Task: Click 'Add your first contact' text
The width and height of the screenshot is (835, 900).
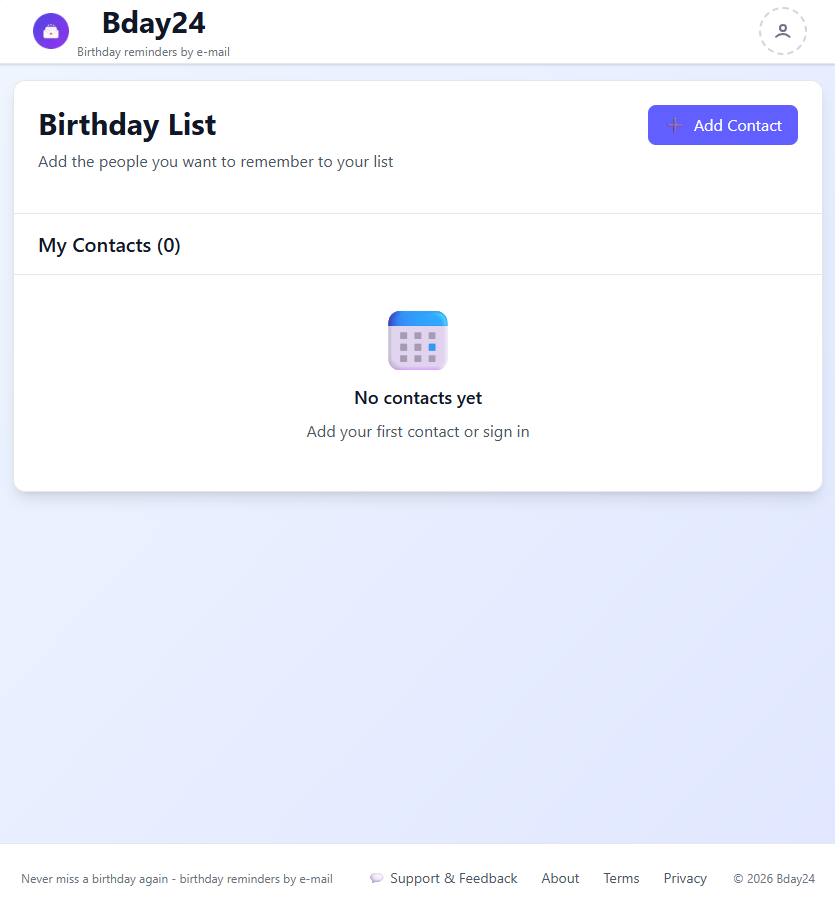Action: coord(380,431)
